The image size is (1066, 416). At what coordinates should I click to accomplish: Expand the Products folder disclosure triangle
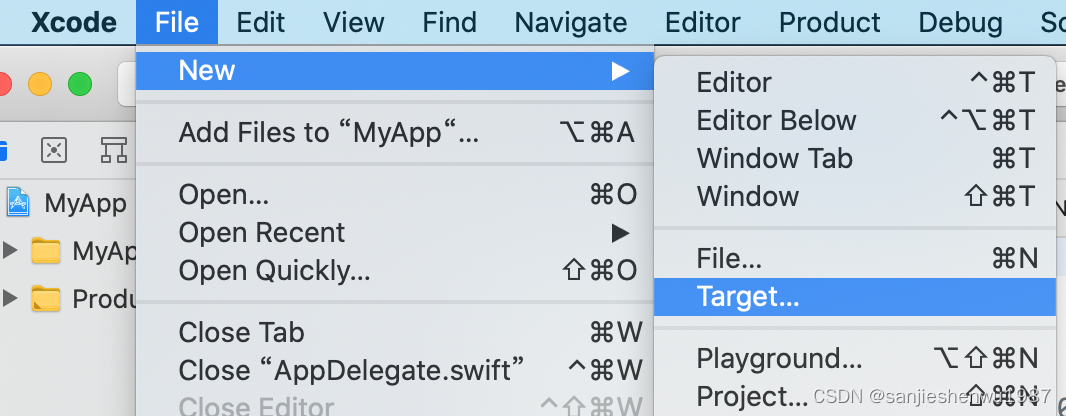click(10, 298)
